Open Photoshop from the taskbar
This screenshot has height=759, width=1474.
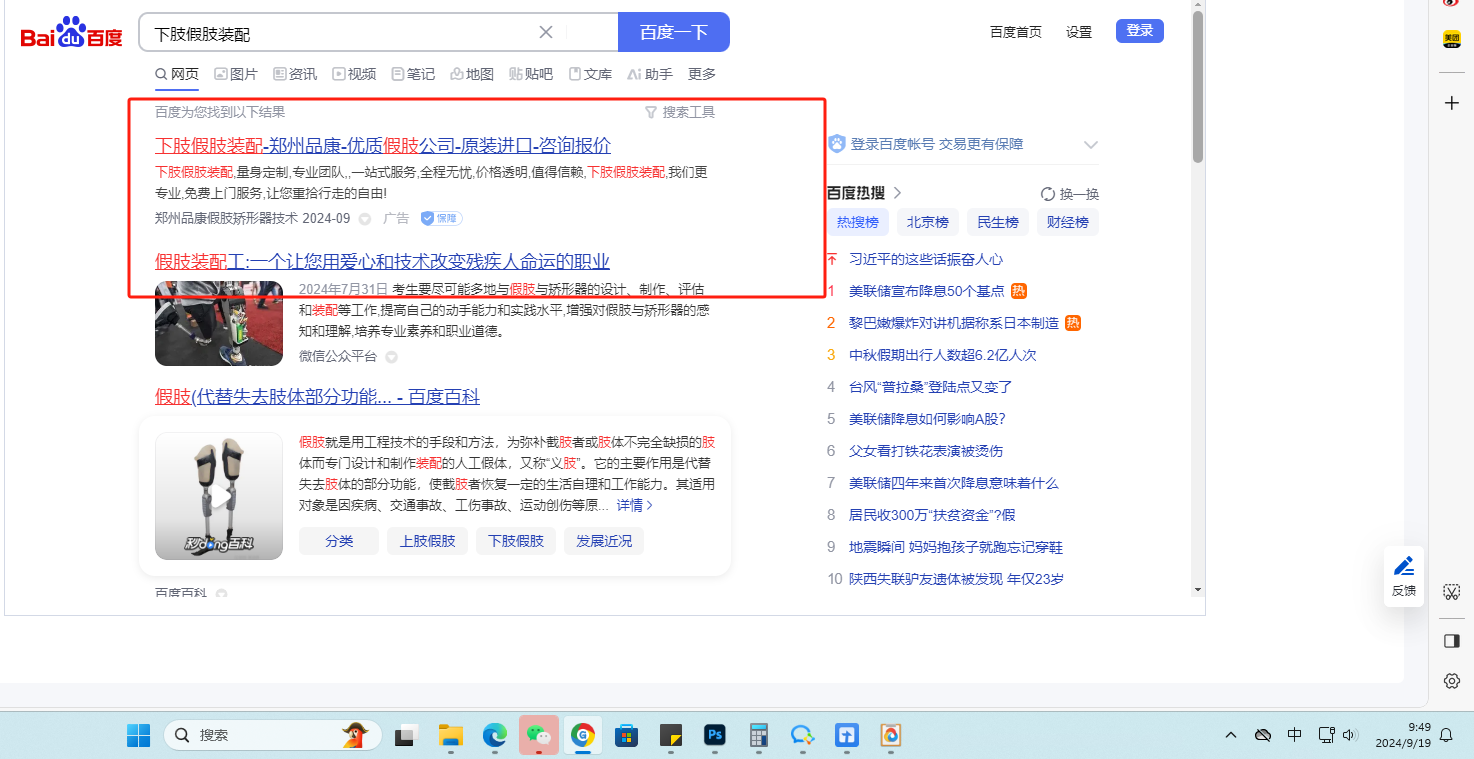tap(714, 736)
